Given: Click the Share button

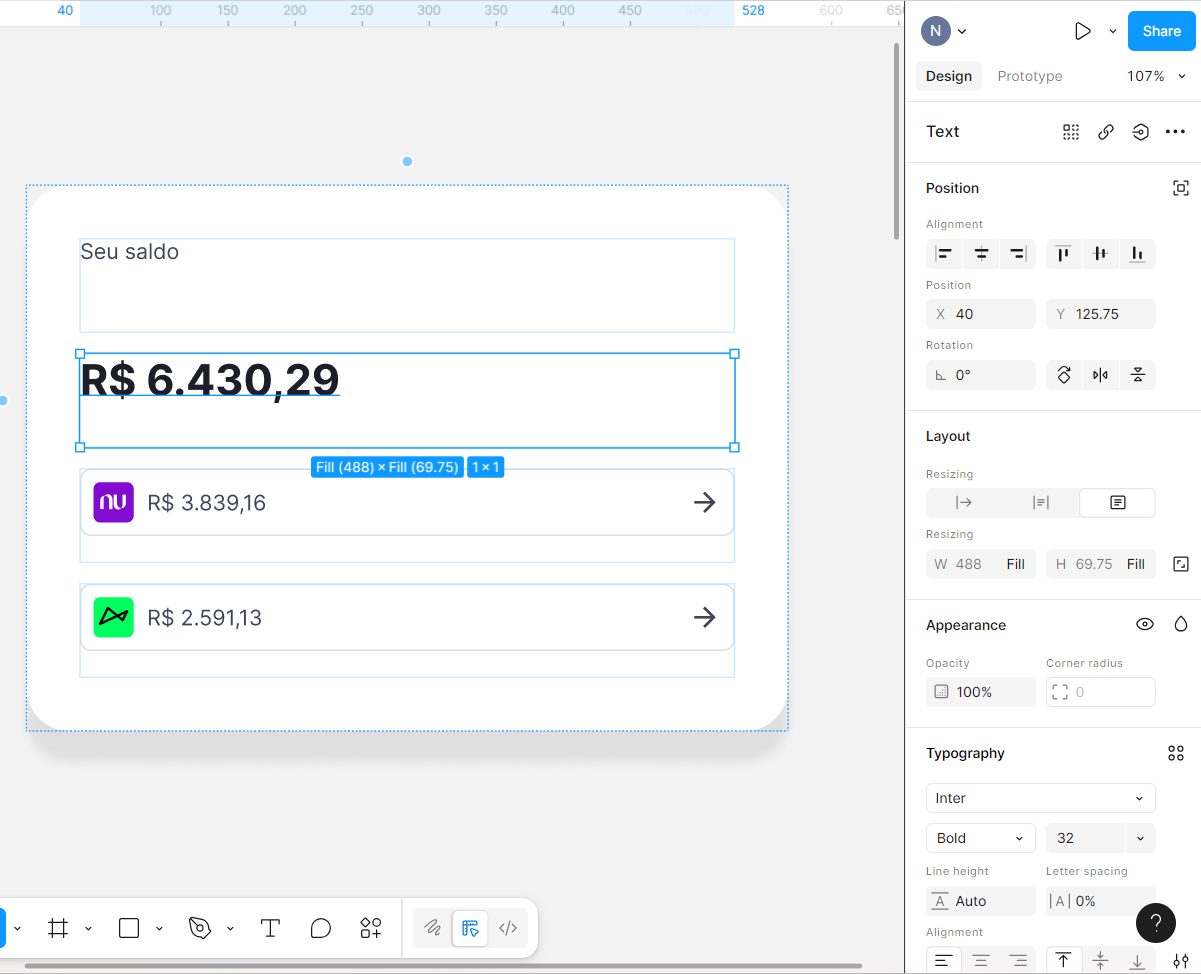Looking at the screenshot, I should tap(1161, 31).
